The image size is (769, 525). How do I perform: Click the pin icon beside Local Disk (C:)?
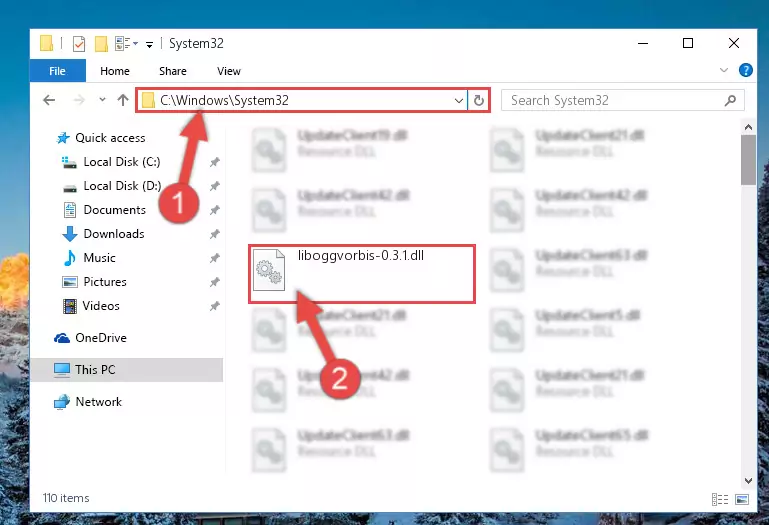click(x=214, y=162)
